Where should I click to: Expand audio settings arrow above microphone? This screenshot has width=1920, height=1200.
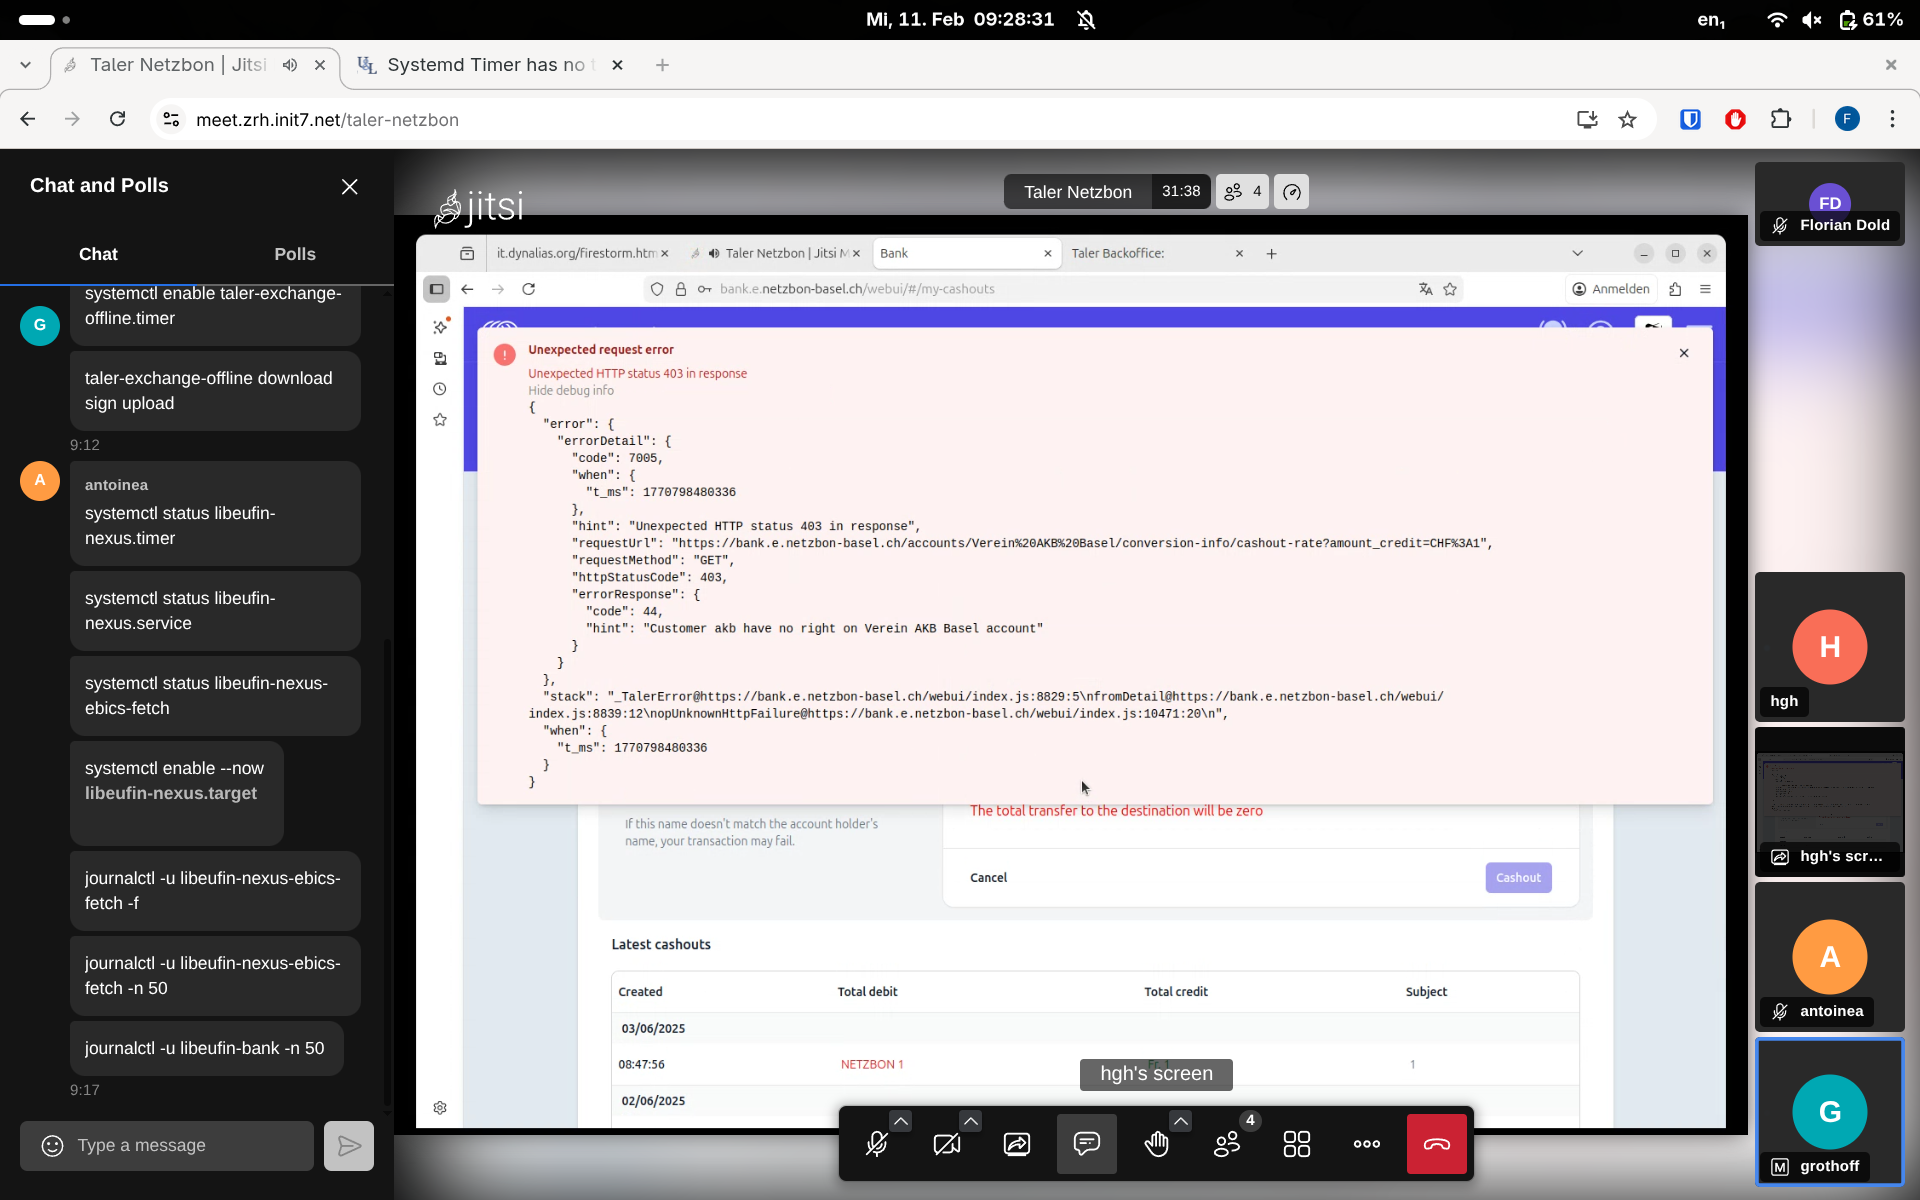point(900,1121)
